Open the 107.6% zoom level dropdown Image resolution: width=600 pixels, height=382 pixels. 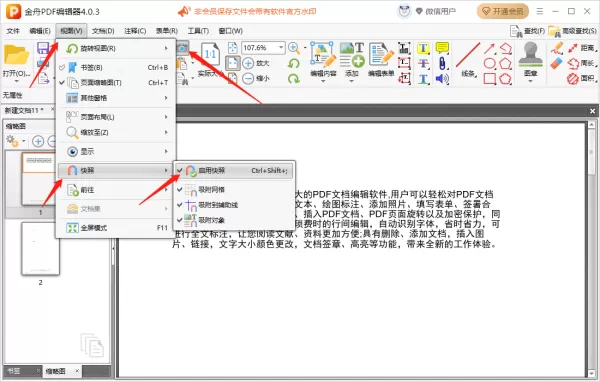click(x=281, y=47)
